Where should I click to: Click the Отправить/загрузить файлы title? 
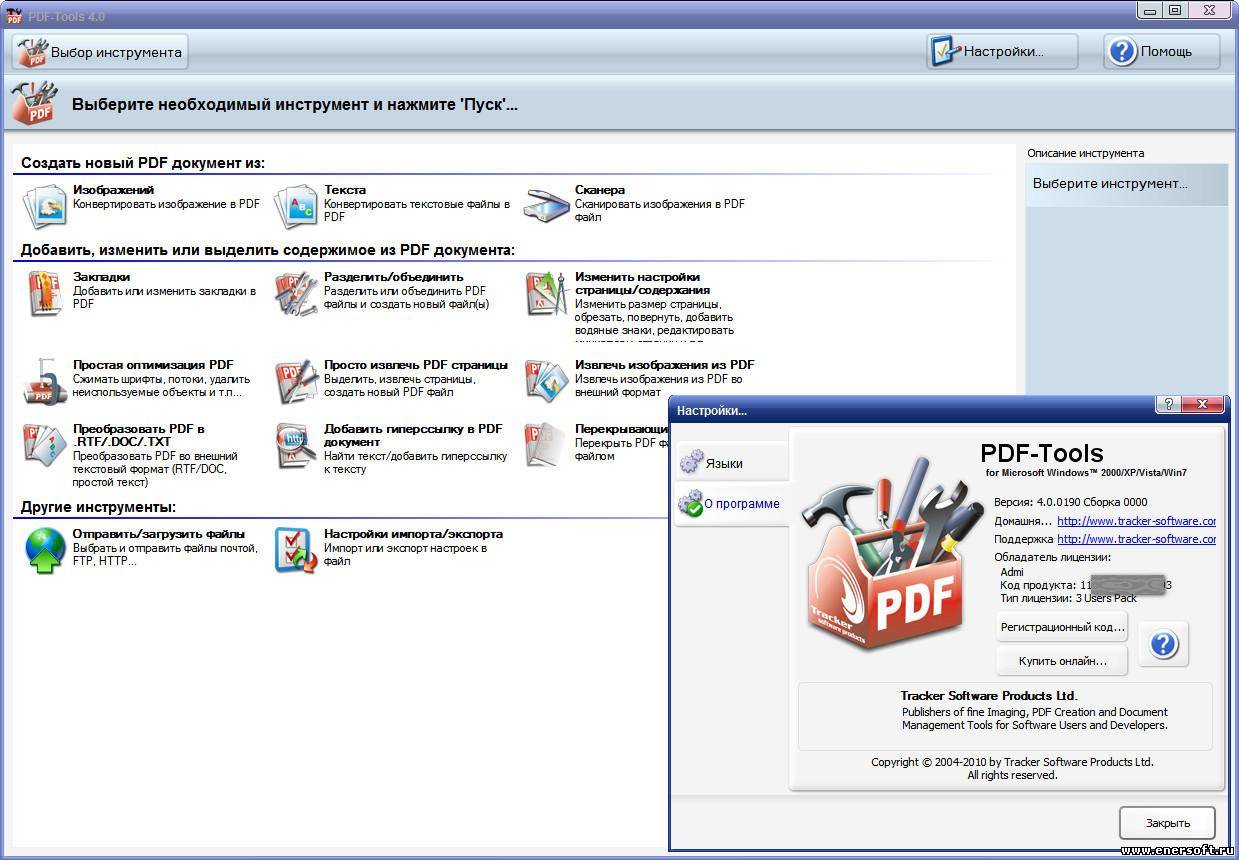159,534
